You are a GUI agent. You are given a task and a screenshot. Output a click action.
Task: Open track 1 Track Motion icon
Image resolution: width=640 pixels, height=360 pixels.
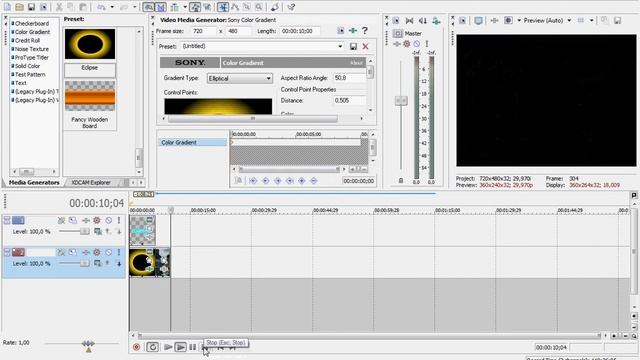point(73,220)
